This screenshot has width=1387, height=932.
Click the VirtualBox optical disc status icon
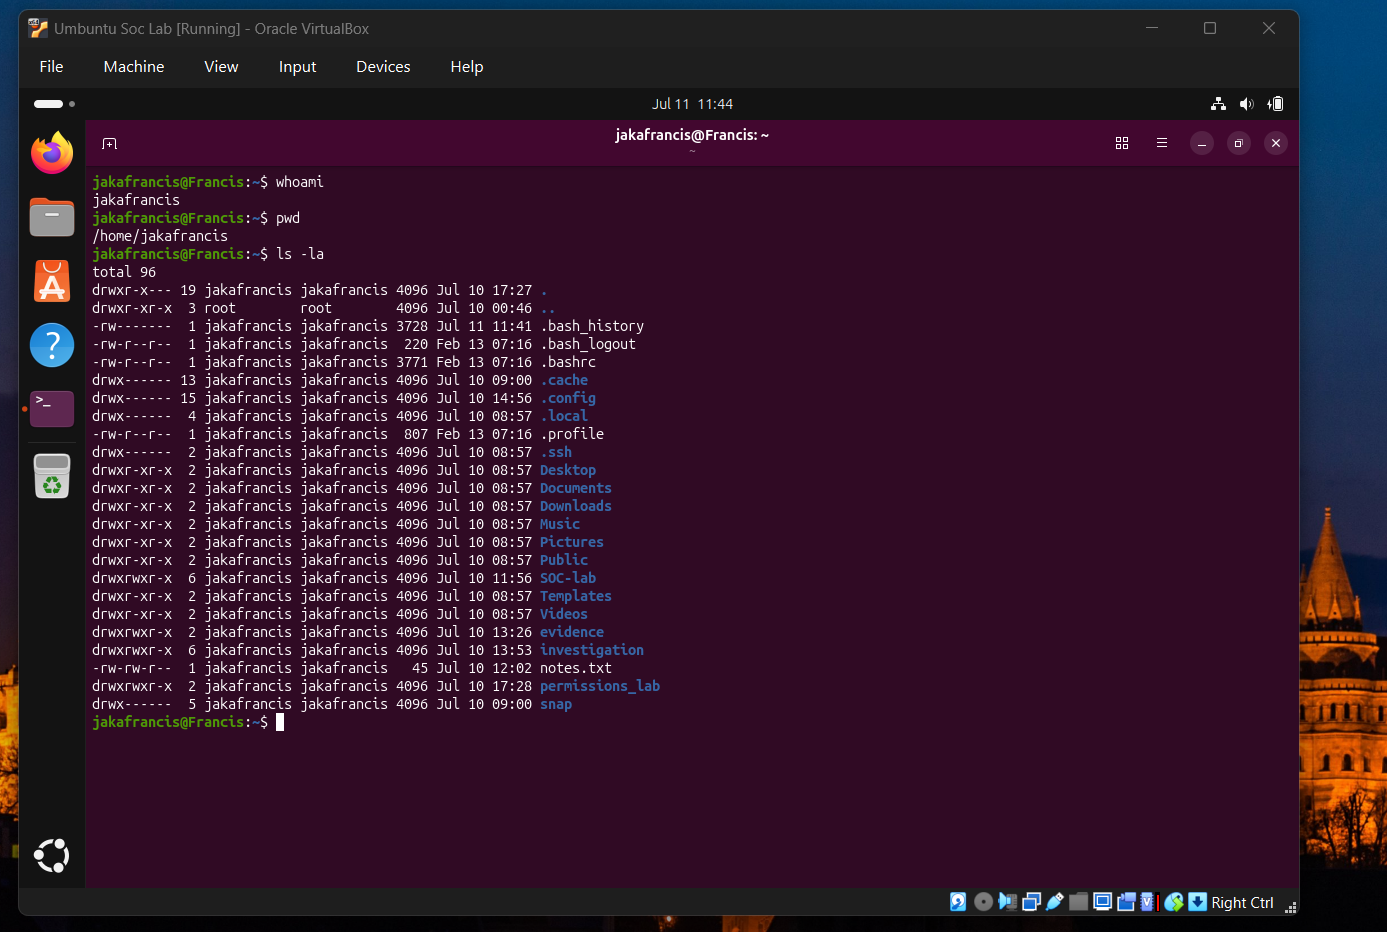pos(983,902)
